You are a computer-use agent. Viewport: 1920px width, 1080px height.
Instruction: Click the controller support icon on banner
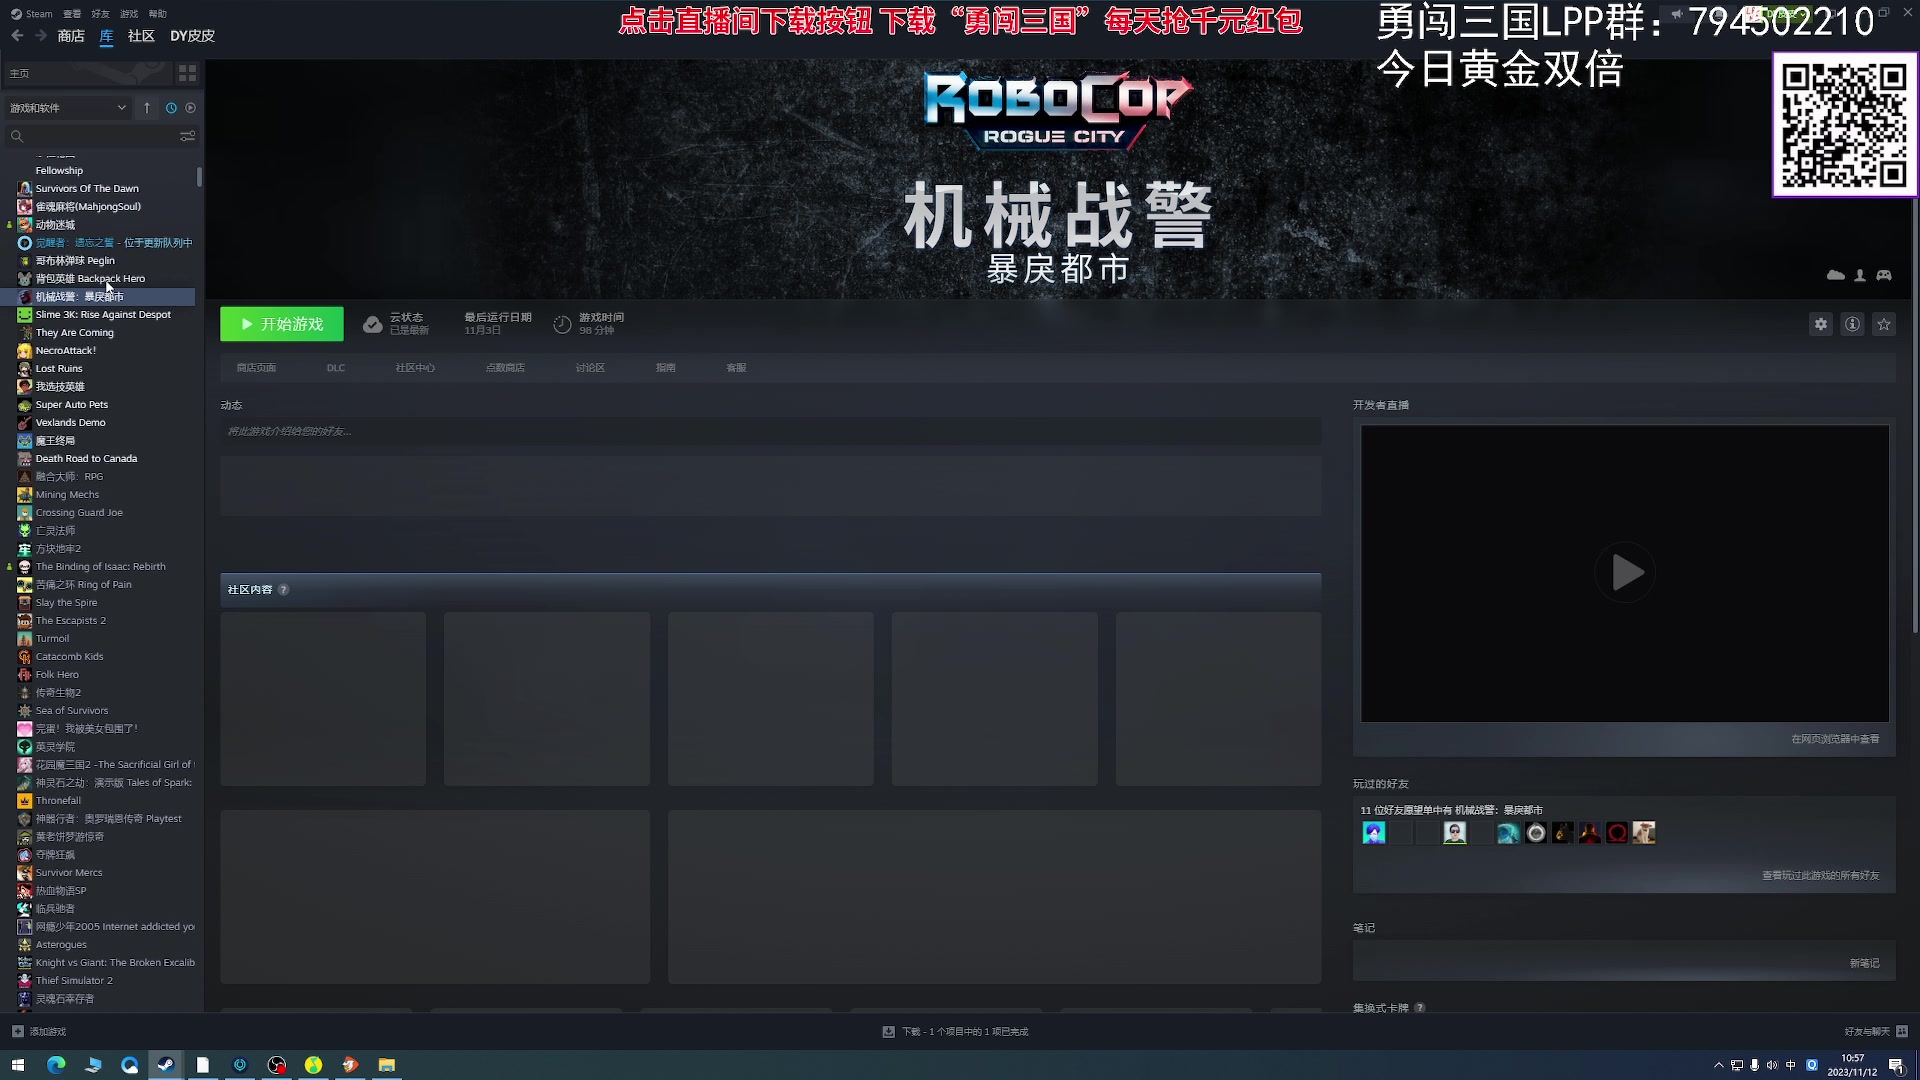click(x=1884, y=275)
